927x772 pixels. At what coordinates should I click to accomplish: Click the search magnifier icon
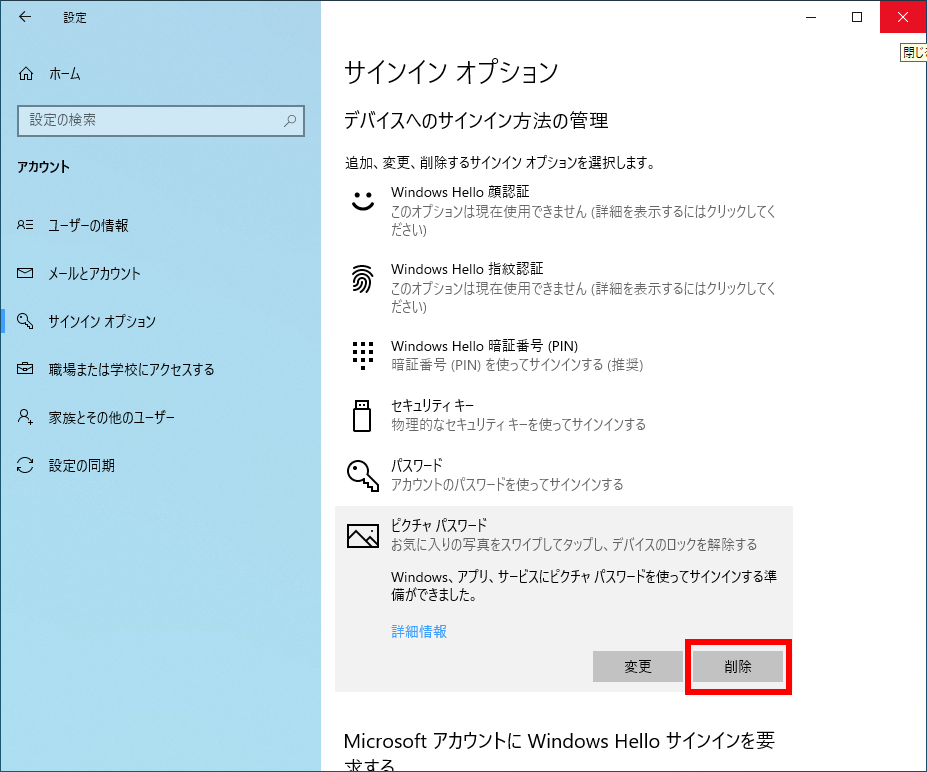(290, 121)
